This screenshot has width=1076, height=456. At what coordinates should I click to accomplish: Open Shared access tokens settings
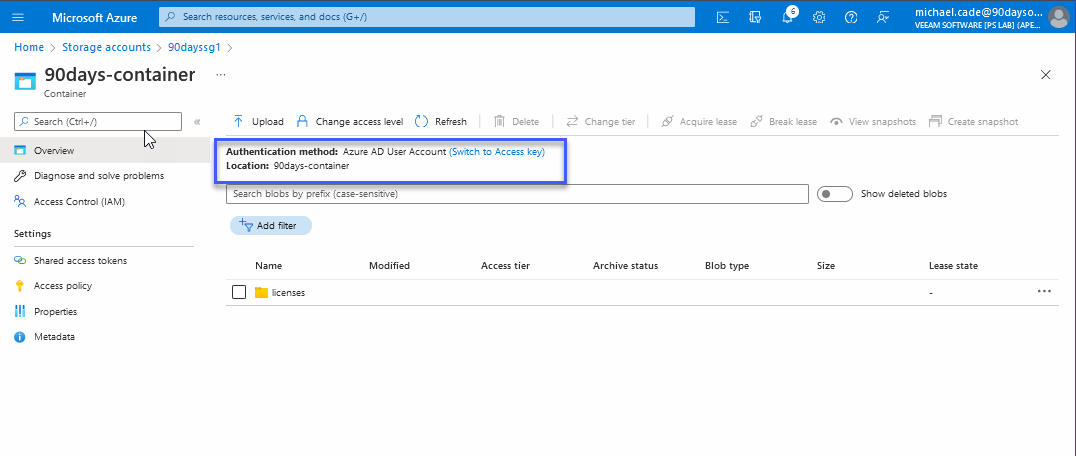[80, 260]
